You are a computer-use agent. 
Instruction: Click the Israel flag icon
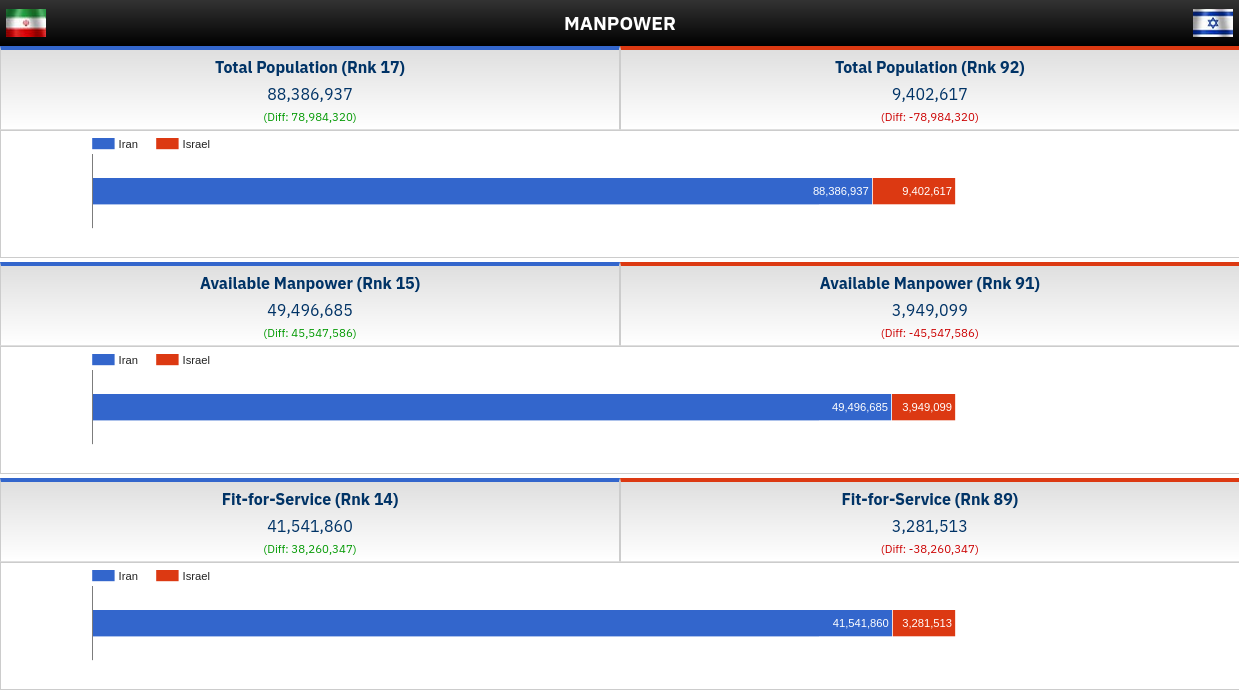[1213, 23]
